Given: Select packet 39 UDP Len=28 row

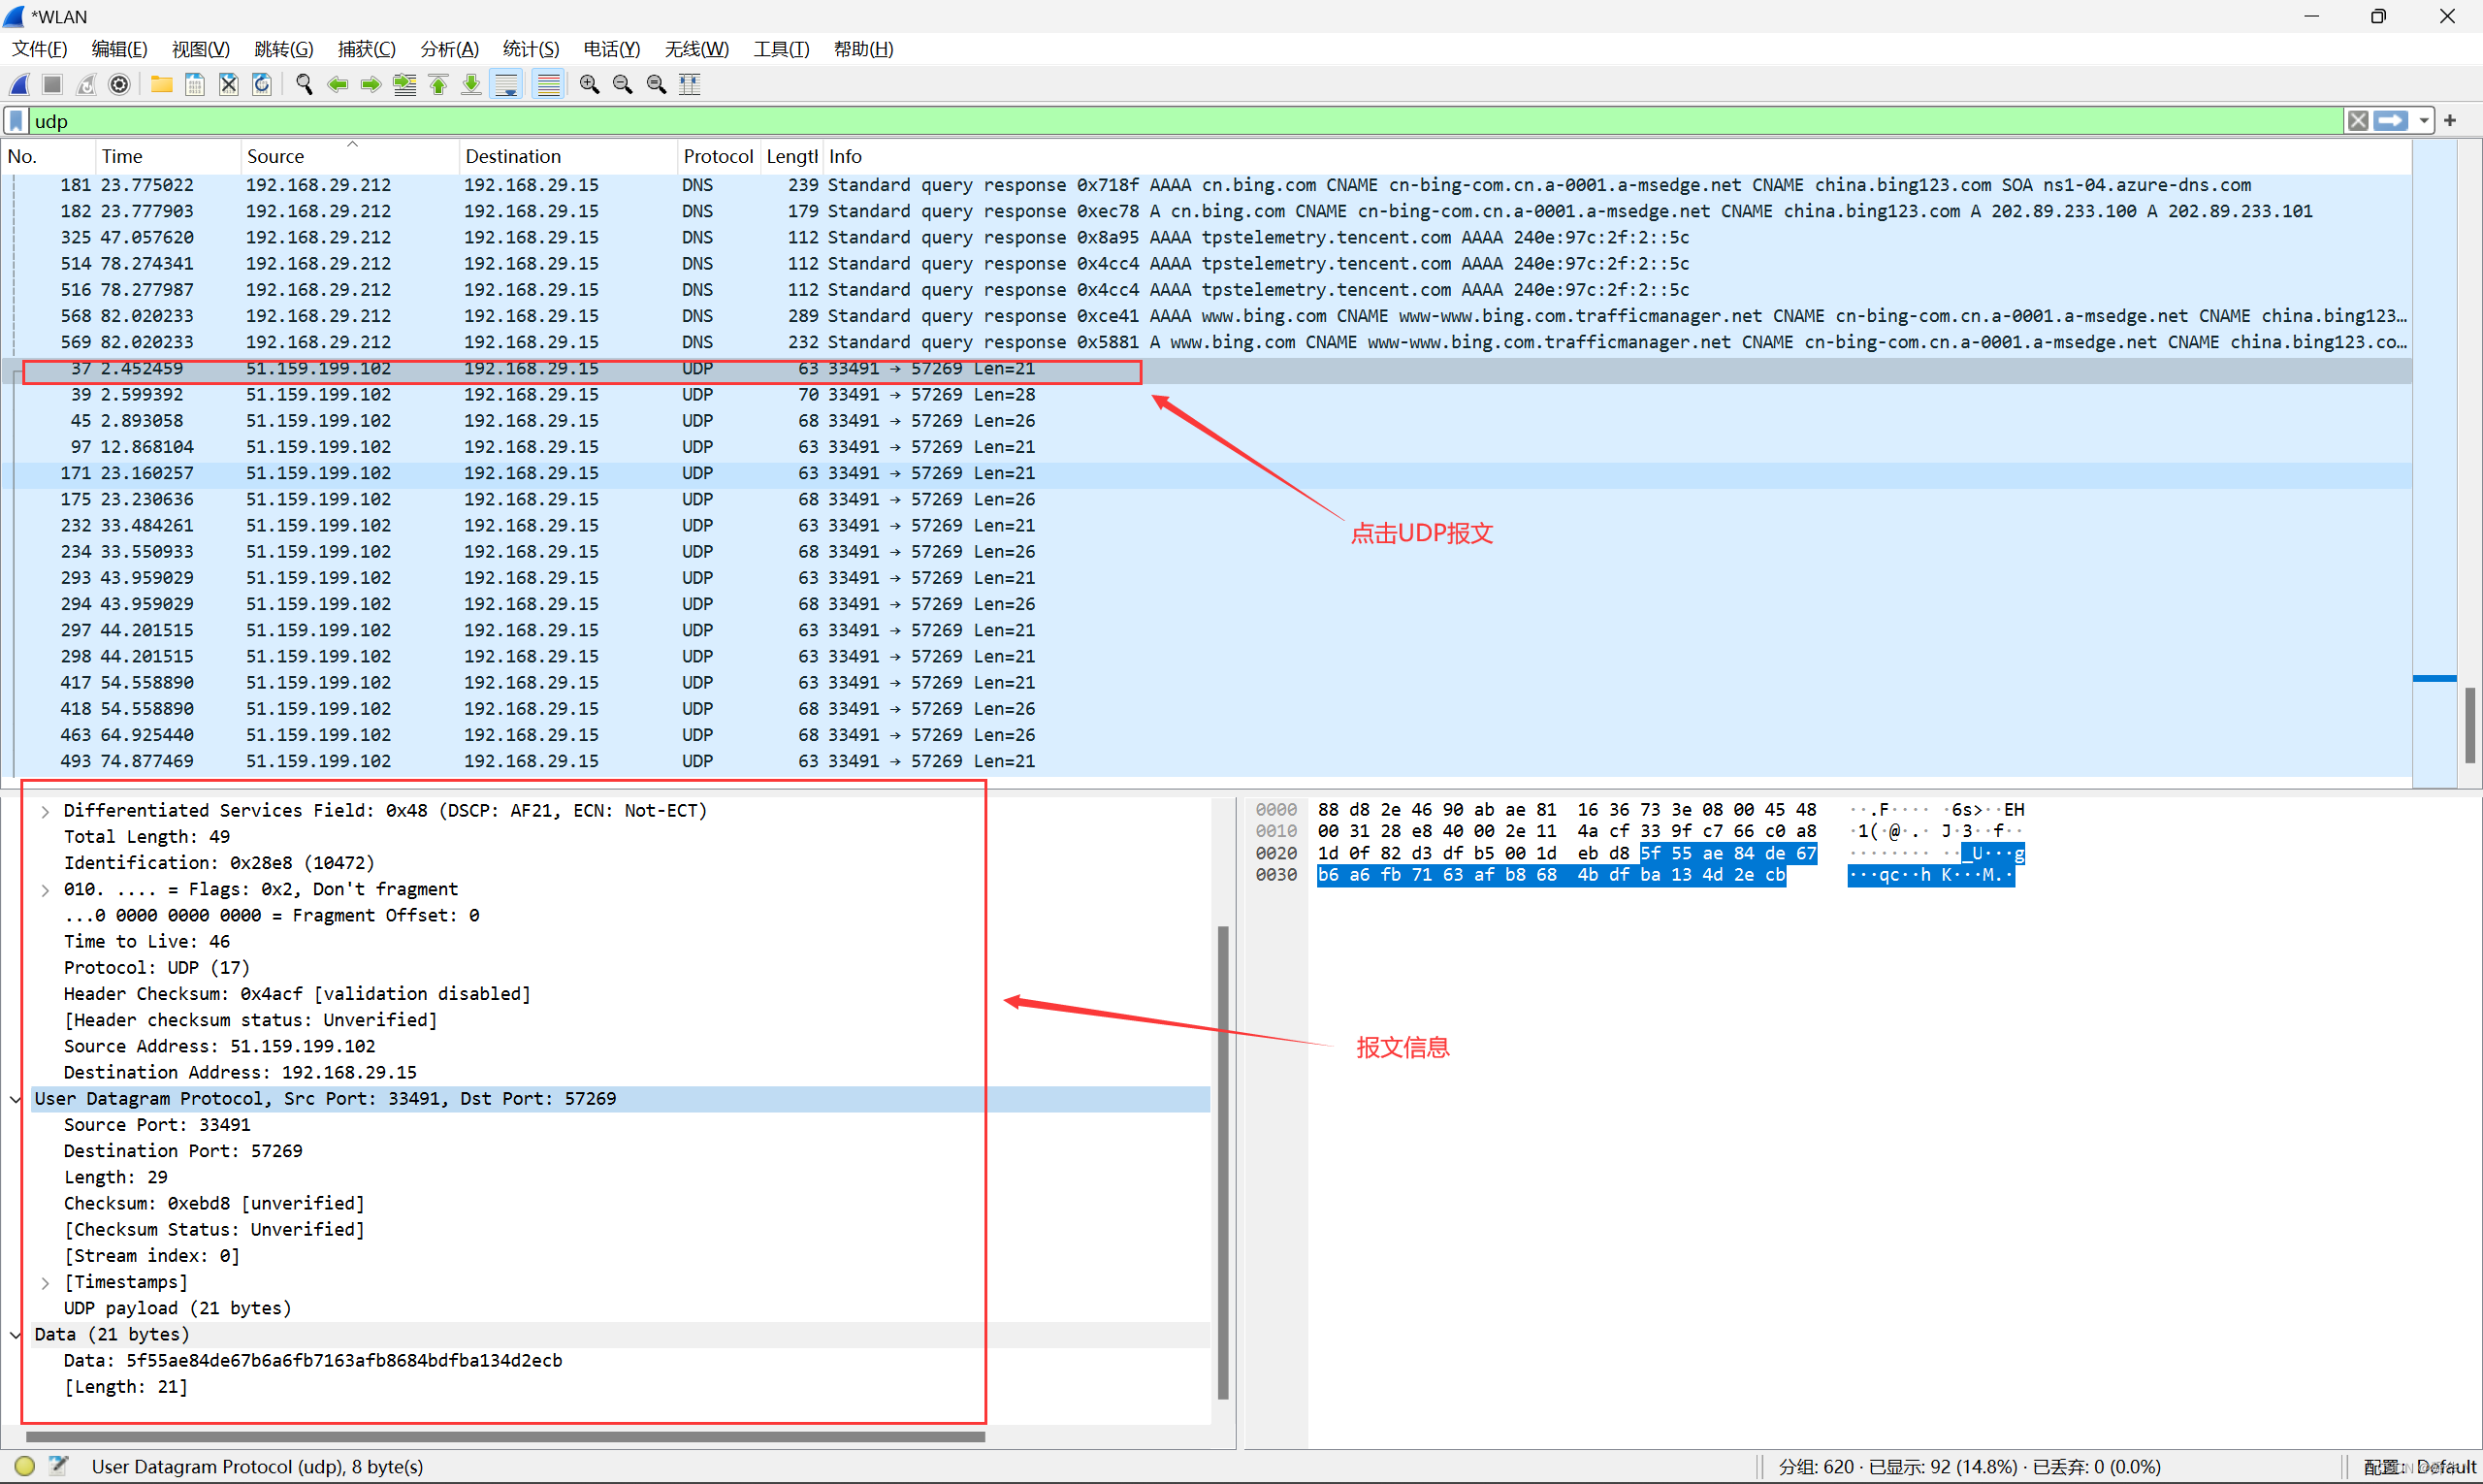Looking at the screenshot, I should (x=1207, y=395).
